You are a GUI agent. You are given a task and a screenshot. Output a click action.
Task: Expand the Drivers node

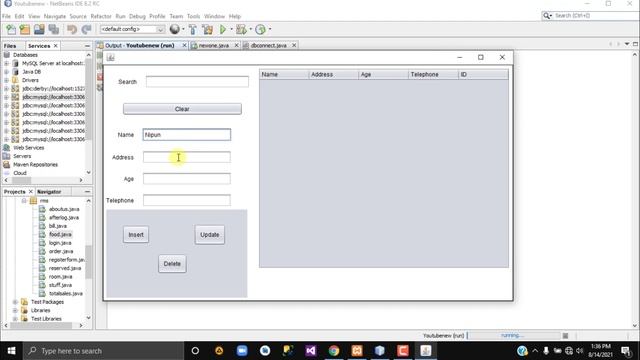tap(6, 80)
